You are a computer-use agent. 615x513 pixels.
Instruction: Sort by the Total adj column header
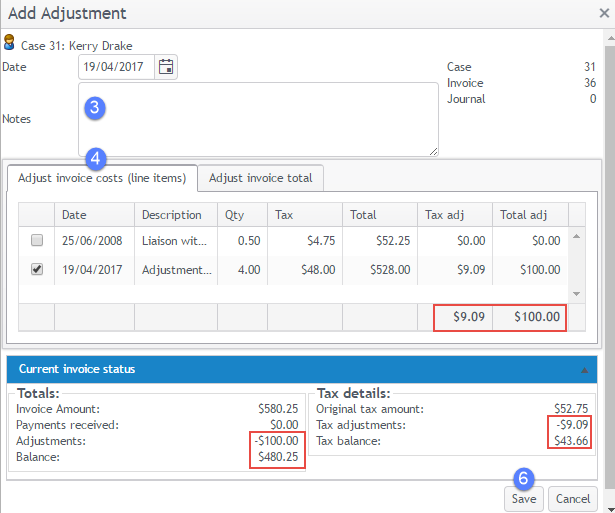(x=527, y=214)
